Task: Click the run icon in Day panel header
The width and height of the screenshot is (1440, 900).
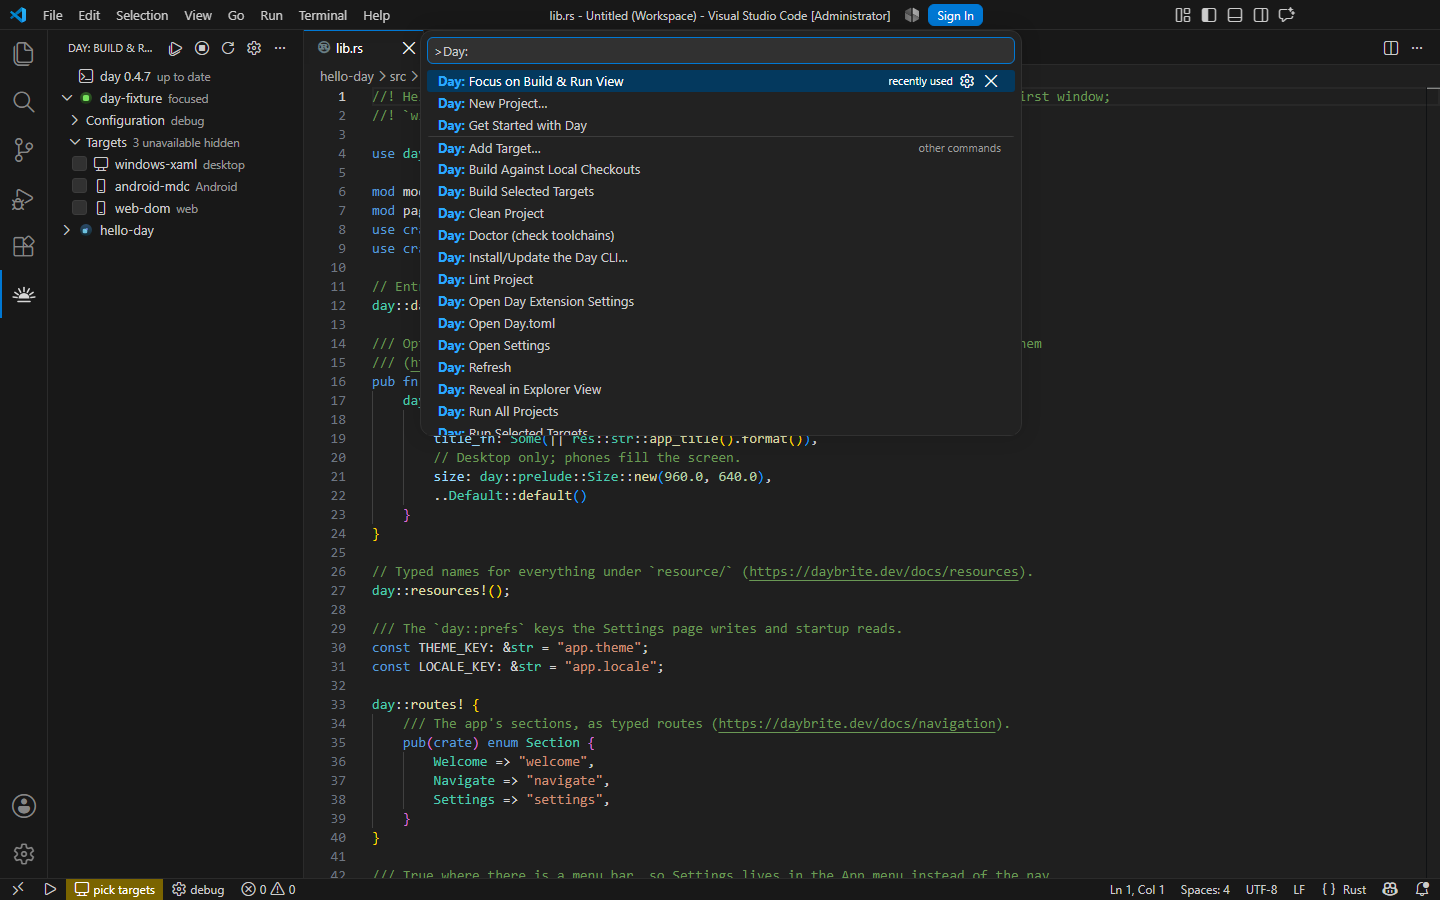Action: [x=175, y=48]
